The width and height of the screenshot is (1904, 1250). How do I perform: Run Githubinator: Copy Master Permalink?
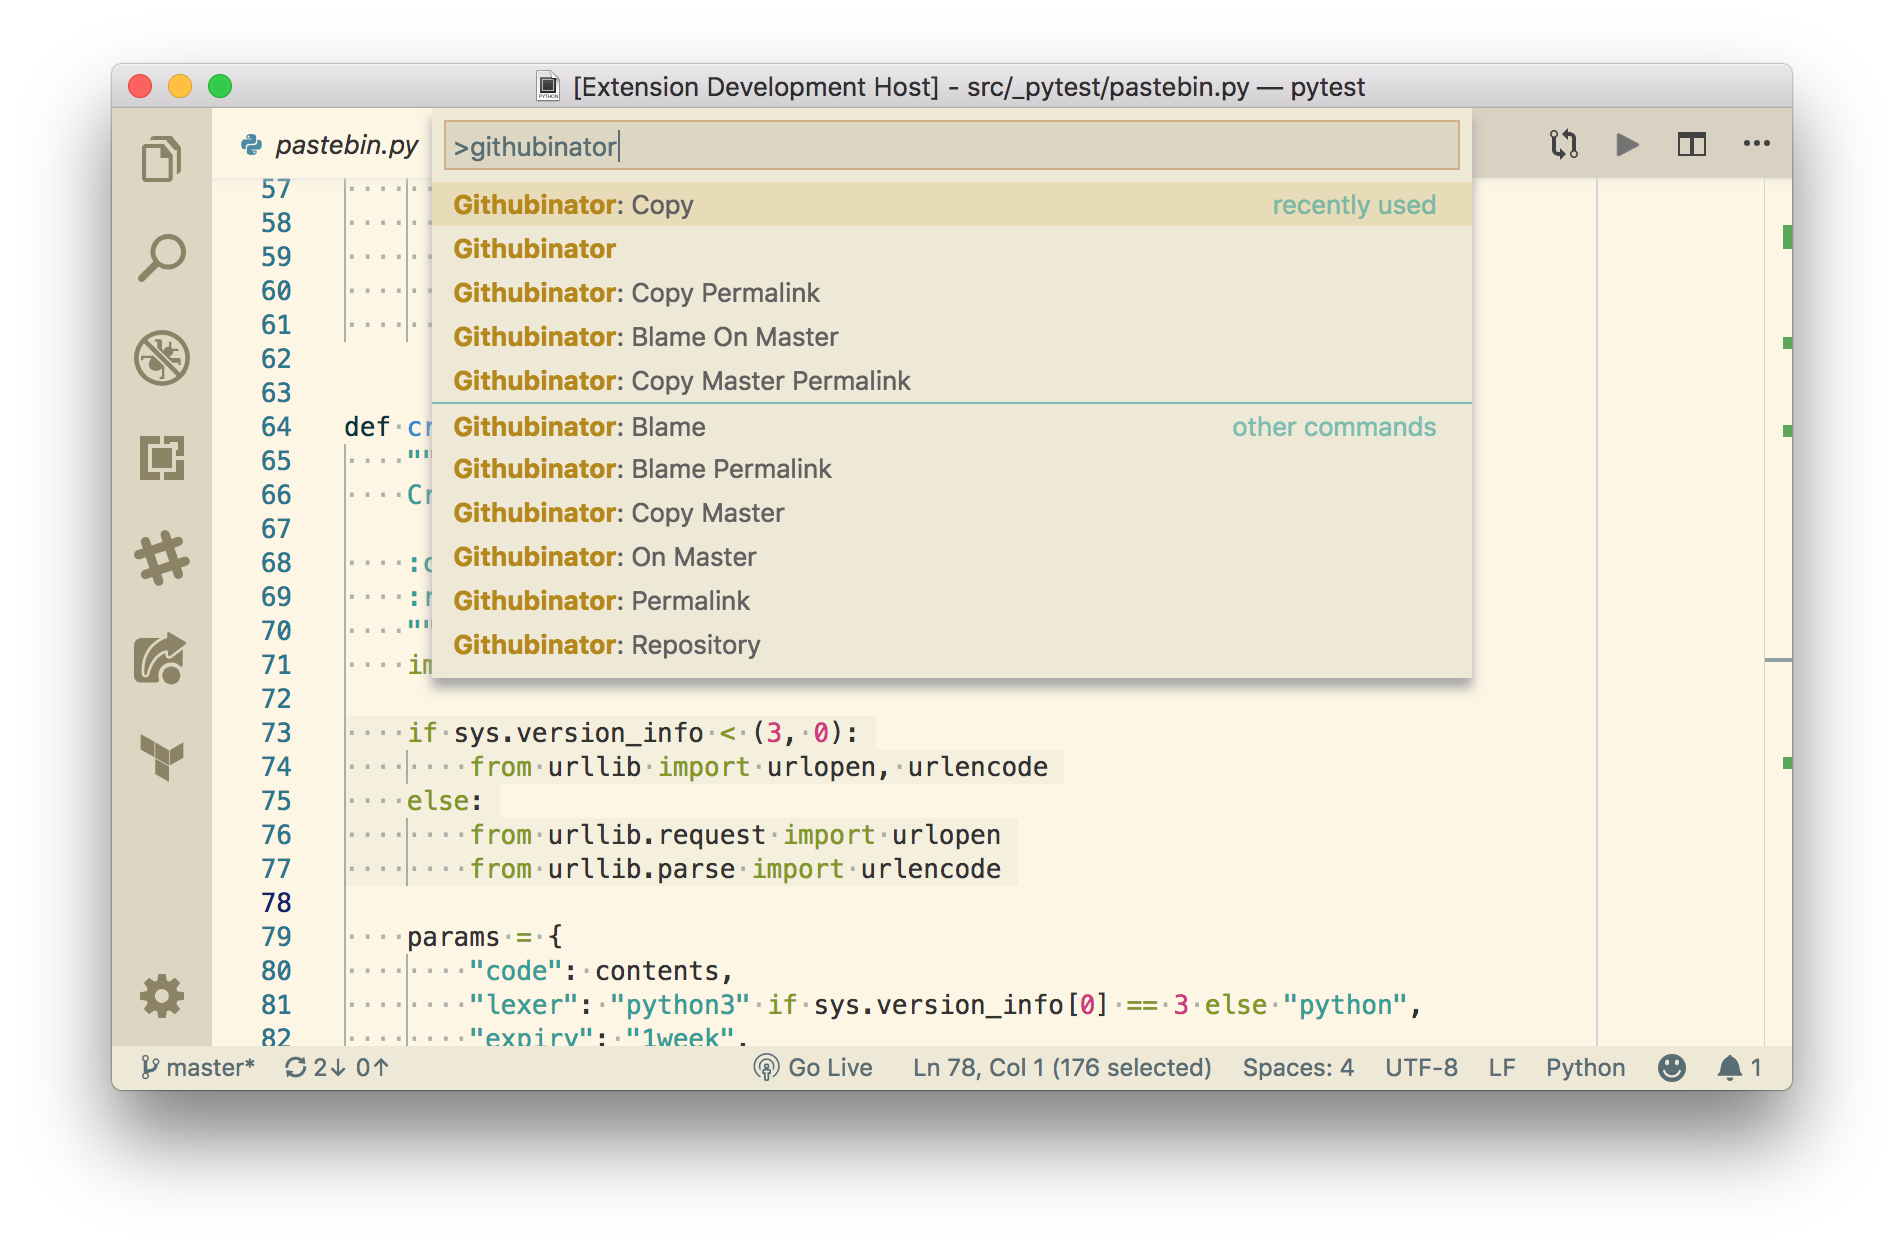pos(951,381)
